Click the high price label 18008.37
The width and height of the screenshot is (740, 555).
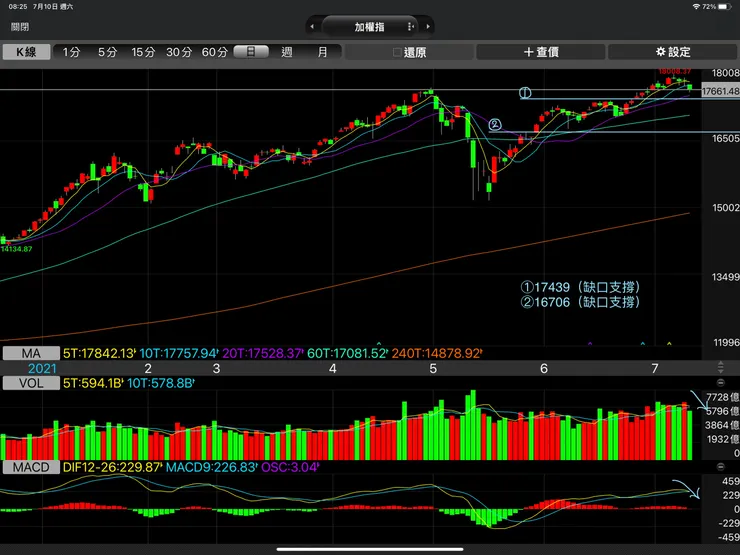[675, 71]
